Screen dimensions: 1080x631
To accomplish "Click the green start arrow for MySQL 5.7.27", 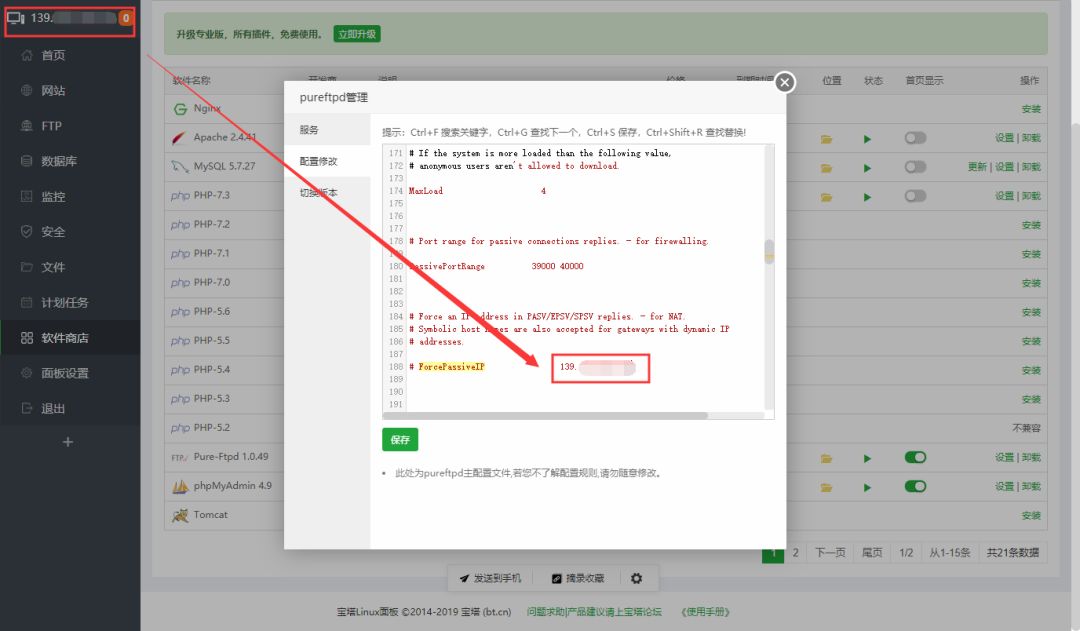I will click(x=867, y=167).
